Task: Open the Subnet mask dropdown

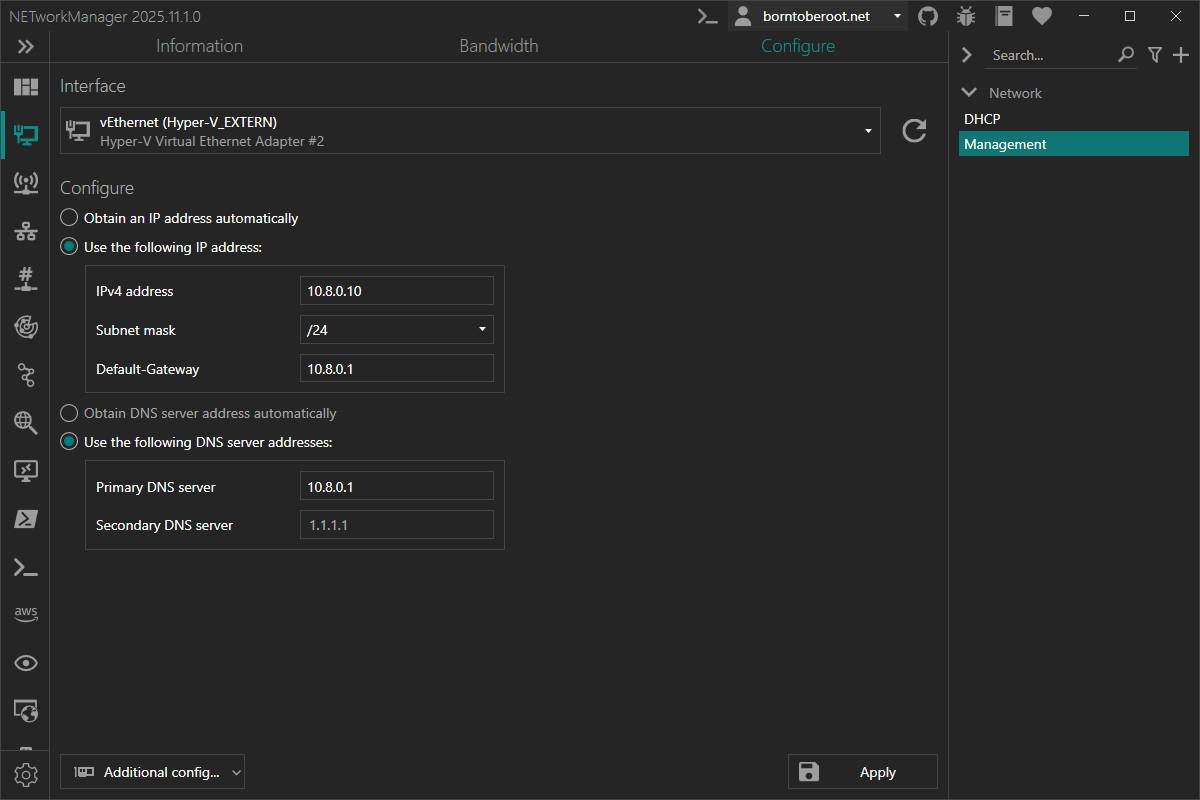Action: [x=481, y=329]
